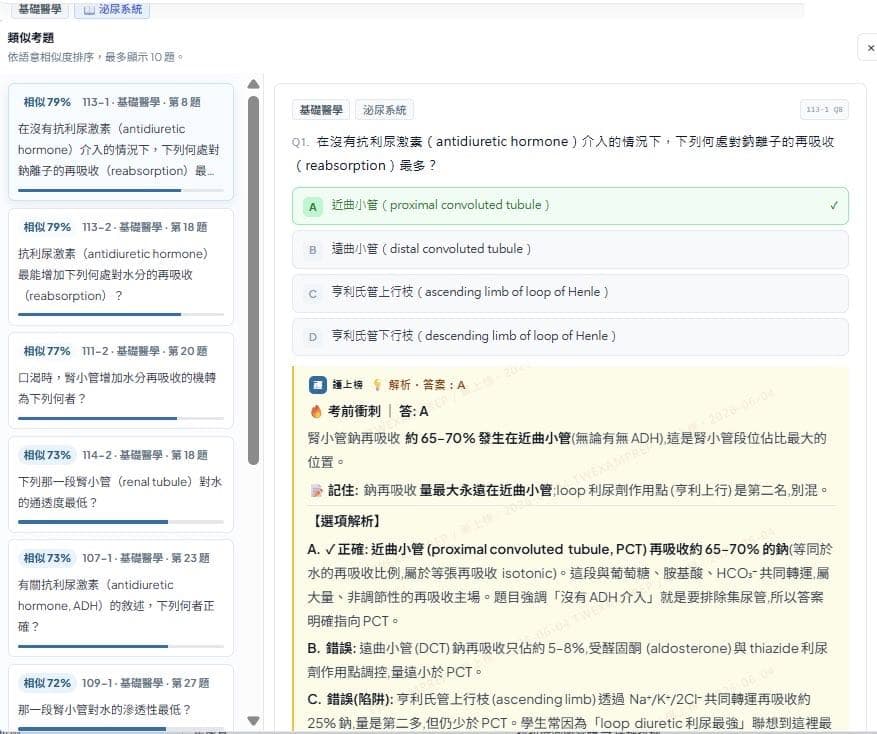
Task: Open similar question 113-2 基礎醫學 第18題
Action: (x=121, y=267)
